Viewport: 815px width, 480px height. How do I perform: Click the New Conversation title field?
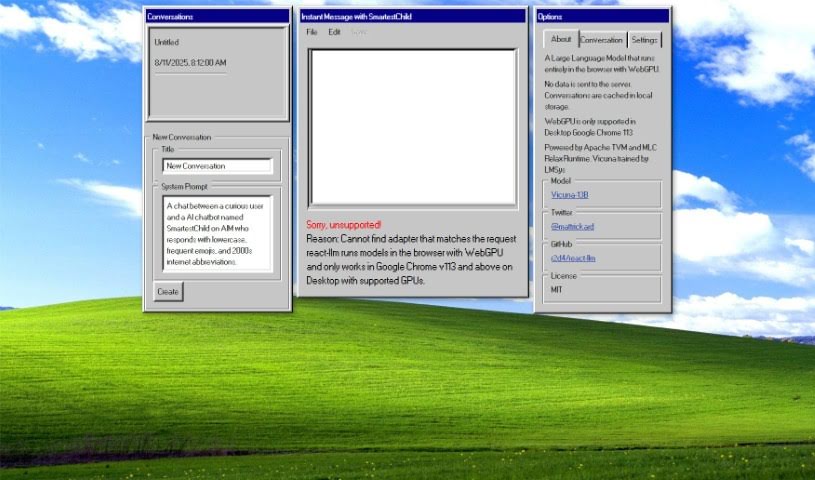(217, 166)
